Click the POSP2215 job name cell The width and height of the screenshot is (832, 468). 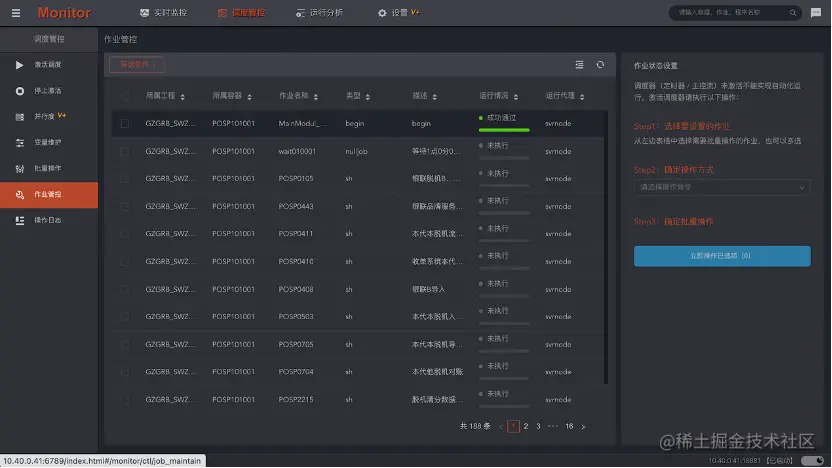pyautogui.click(x=296, y=400)
